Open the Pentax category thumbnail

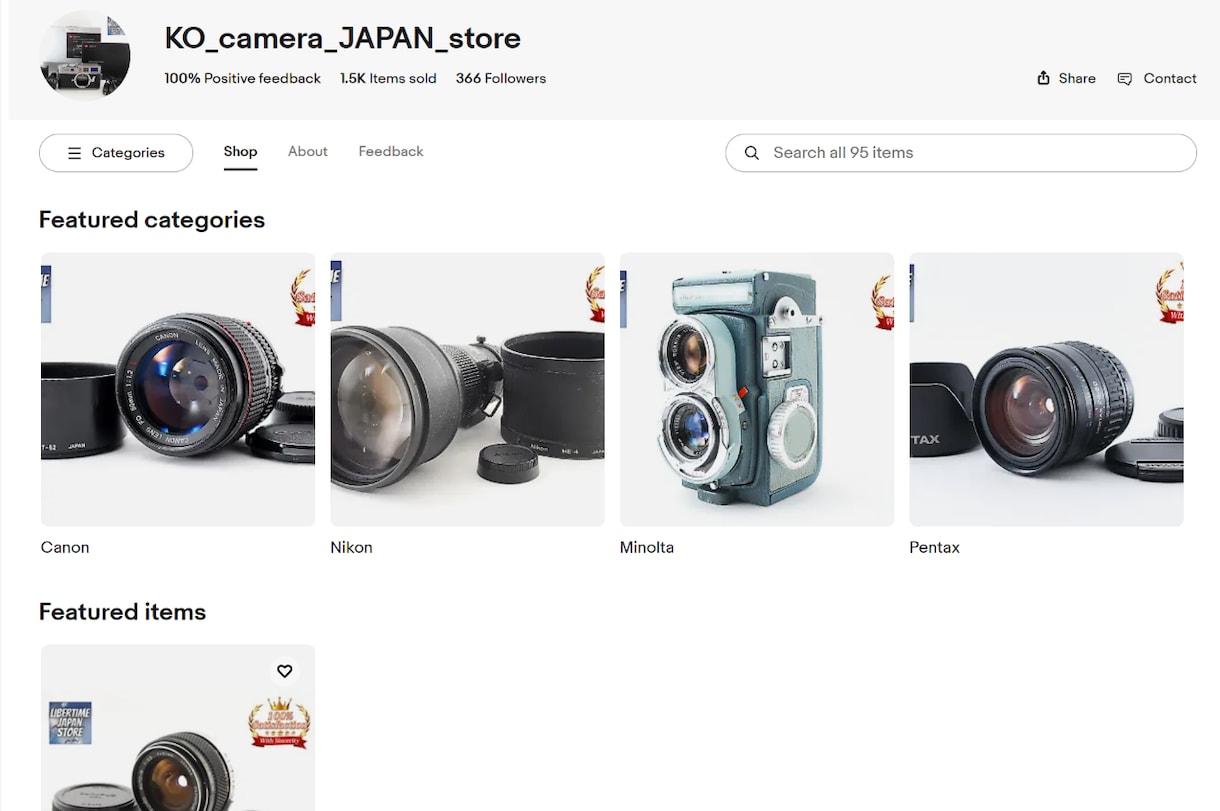[x=1046, y=389]
